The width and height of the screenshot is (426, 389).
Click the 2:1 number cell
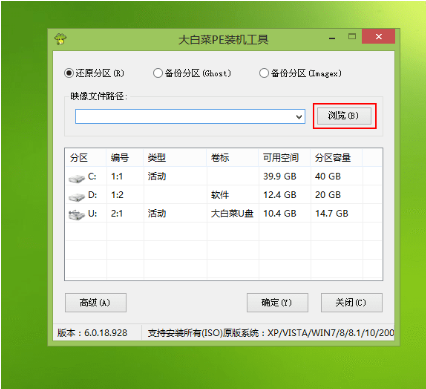[117, 213]
